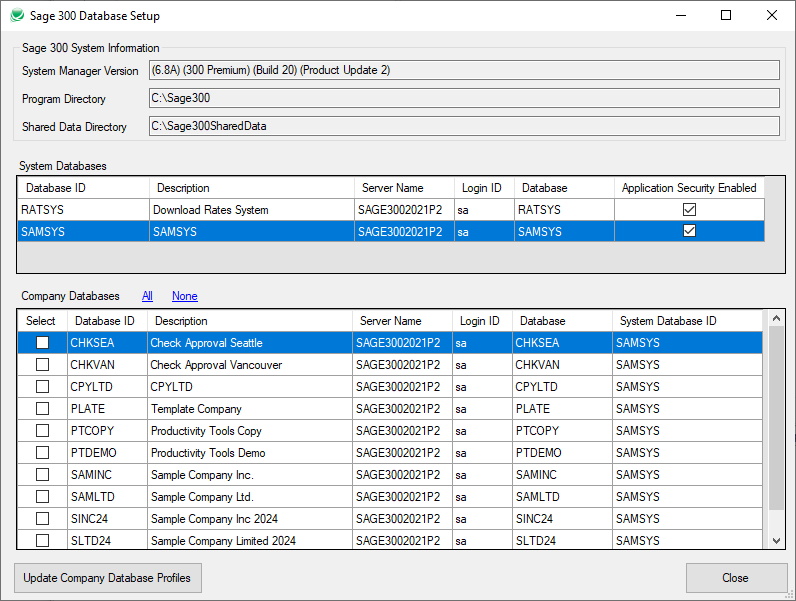Image resolution: width=796 pixels, height=601 pixels.
Task: Click Application Security Enabled column header
Action: coord(689,188)
